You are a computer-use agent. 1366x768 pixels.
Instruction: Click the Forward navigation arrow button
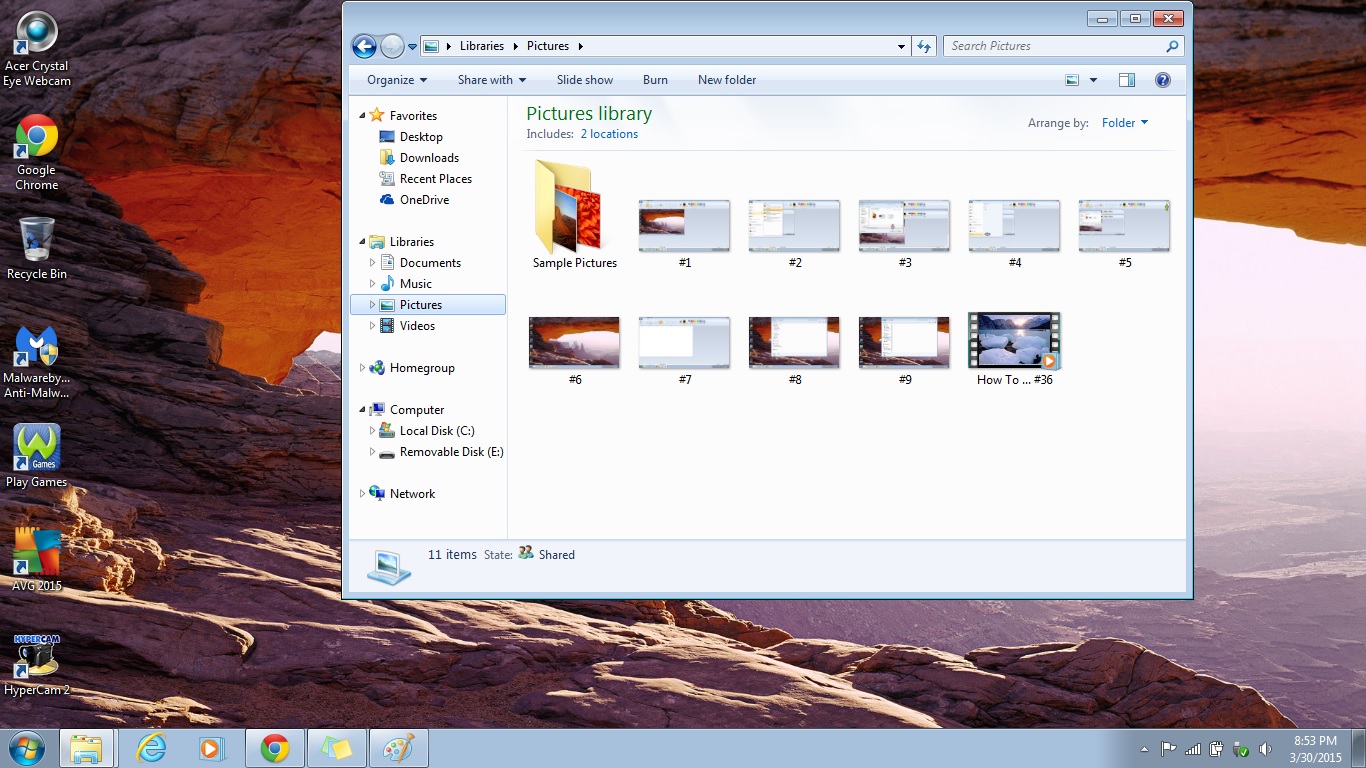tap(392, 46)
